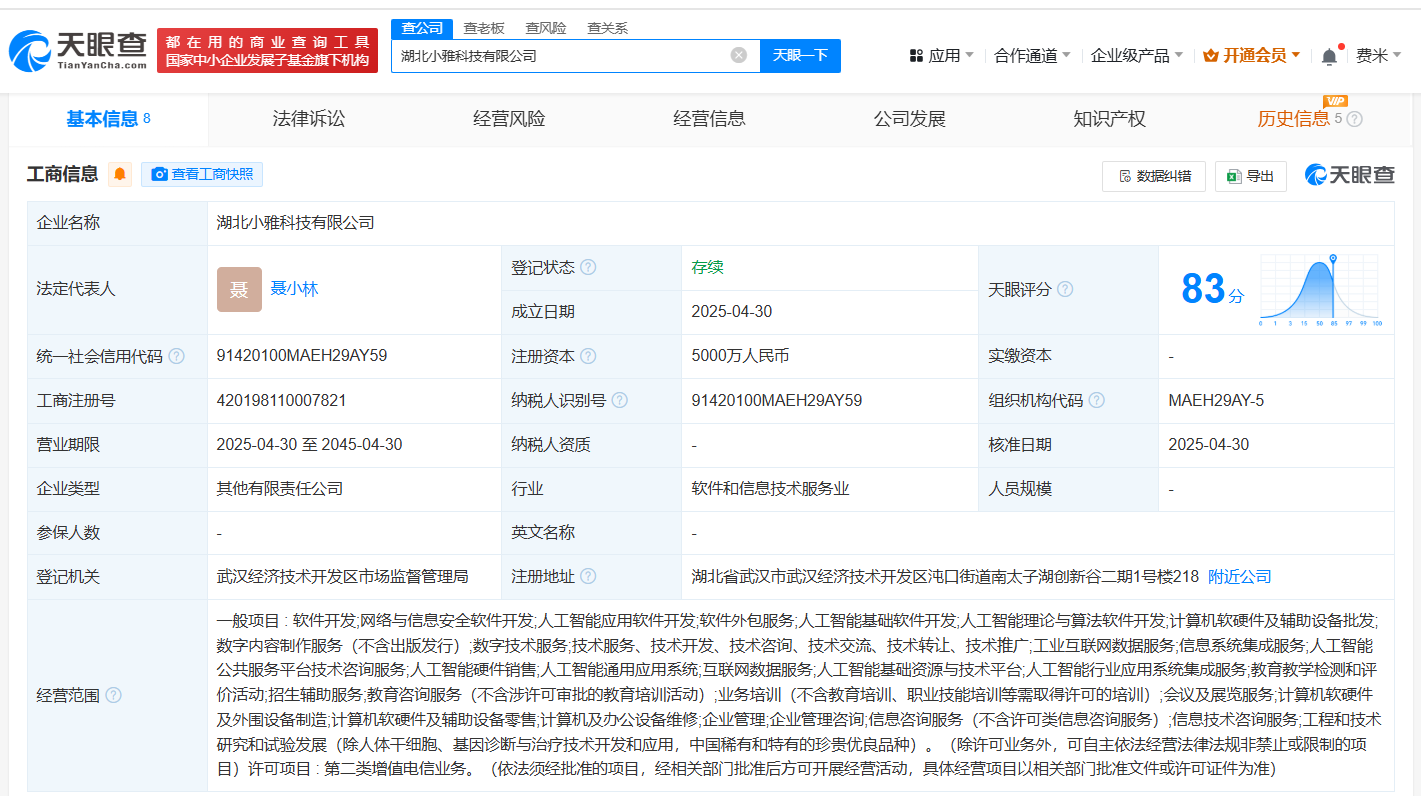Select the 查老板 search tab
Screen dimensions: 1421x796
coord(484,28)
